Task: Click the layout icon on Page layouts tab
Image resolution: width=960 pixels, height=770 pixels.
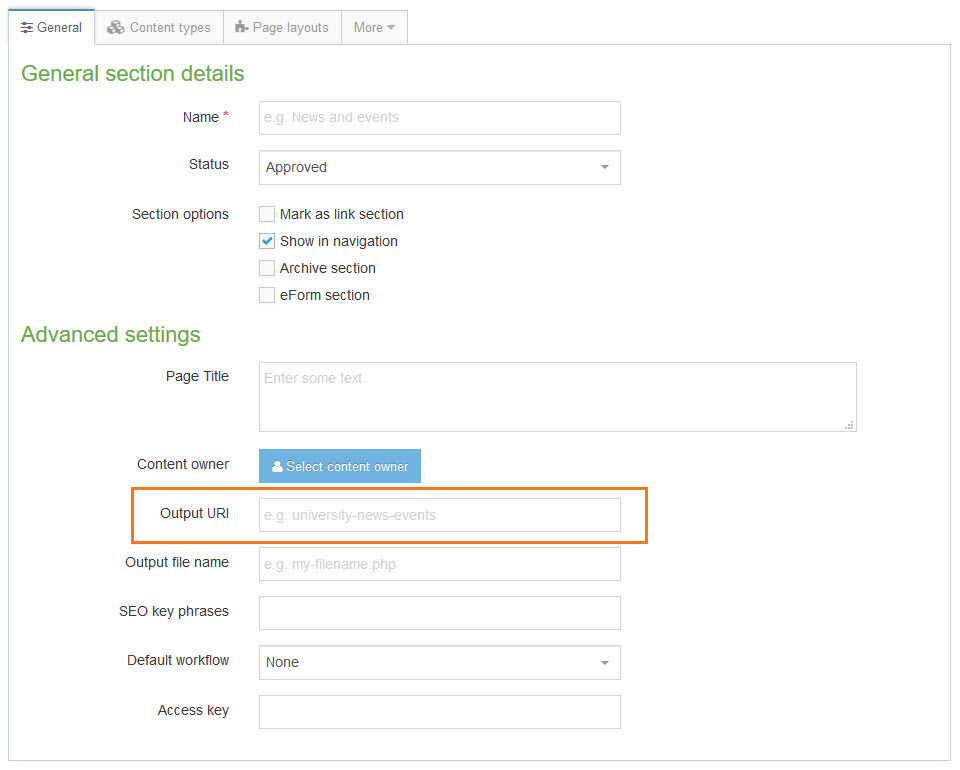Action: [241, 27]
